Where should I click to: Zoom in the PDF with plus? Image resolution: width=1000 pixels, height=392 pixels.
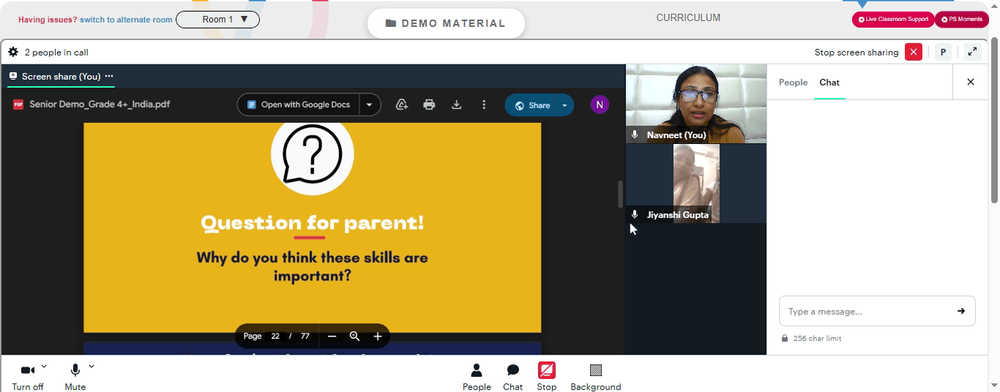tap(378, 336)
